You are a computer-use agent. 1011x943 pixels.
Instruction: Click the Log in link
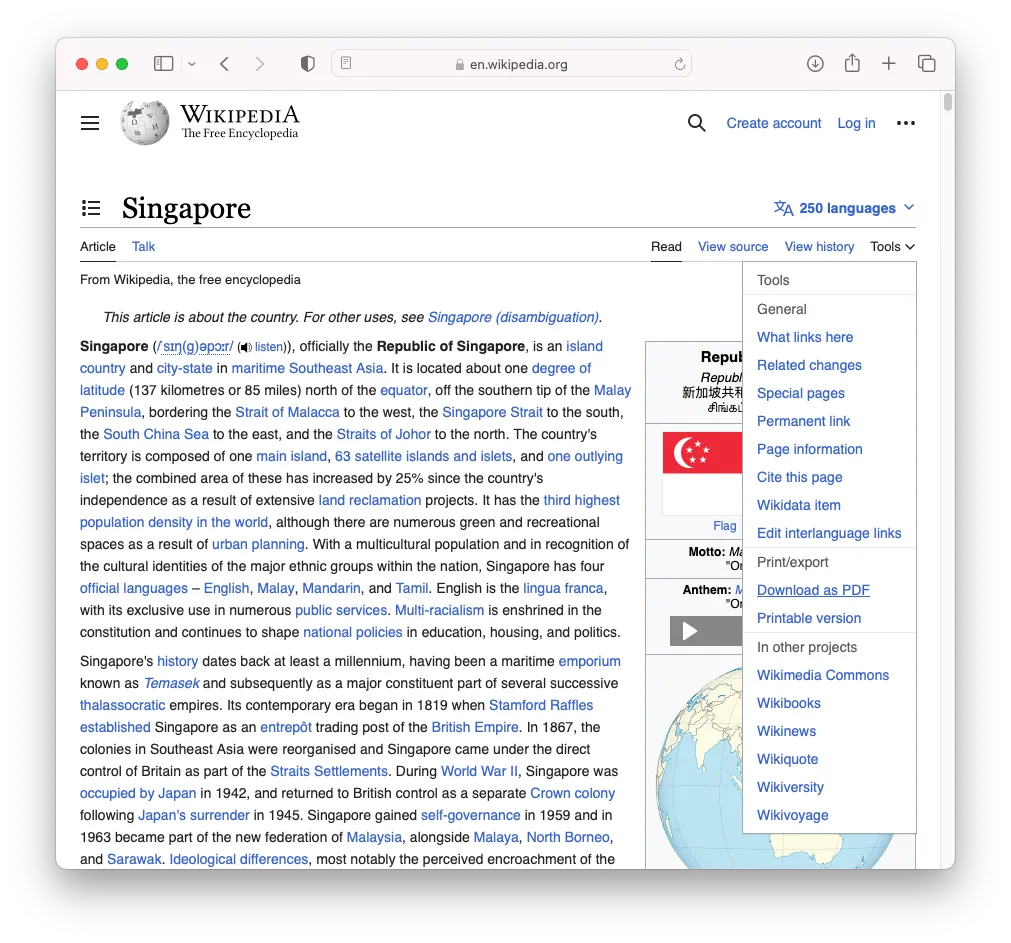pos(856,123)
